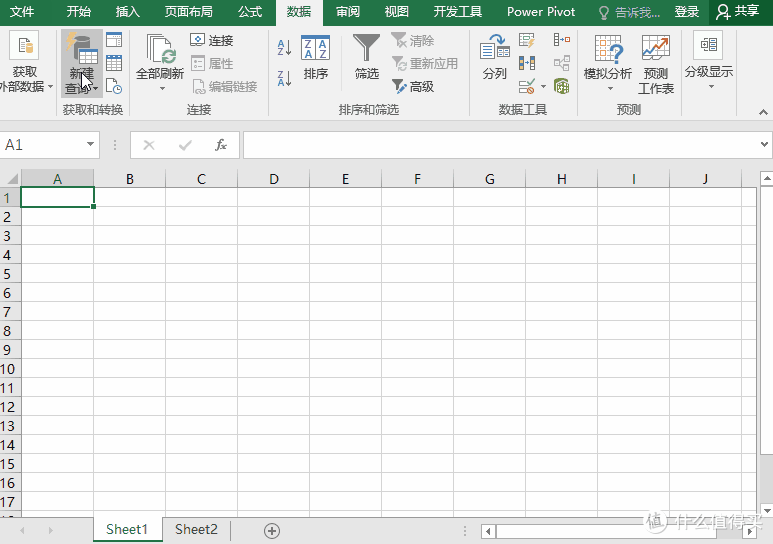Click the sort descending Z-to-A icon

pyautogui.click(x=284, y=77)
